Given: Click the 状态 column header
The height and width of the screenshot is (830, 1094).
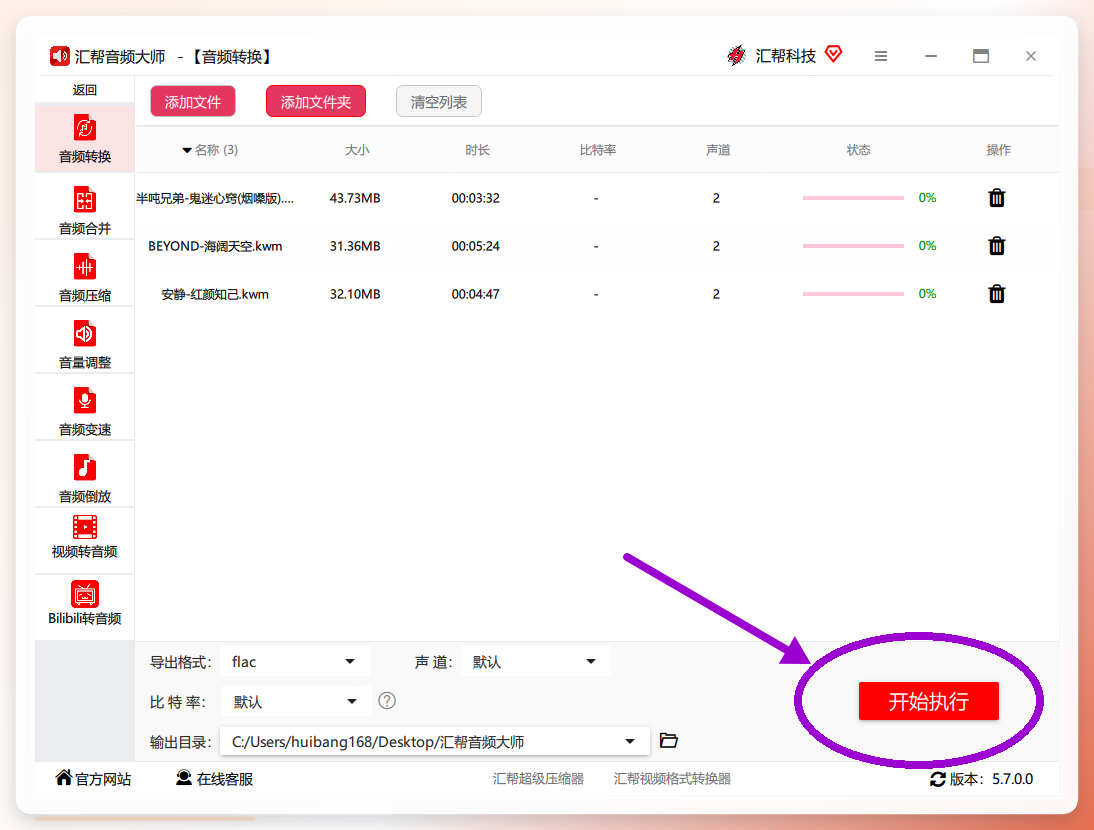Looking at the screenshot, I should (858, 150).
